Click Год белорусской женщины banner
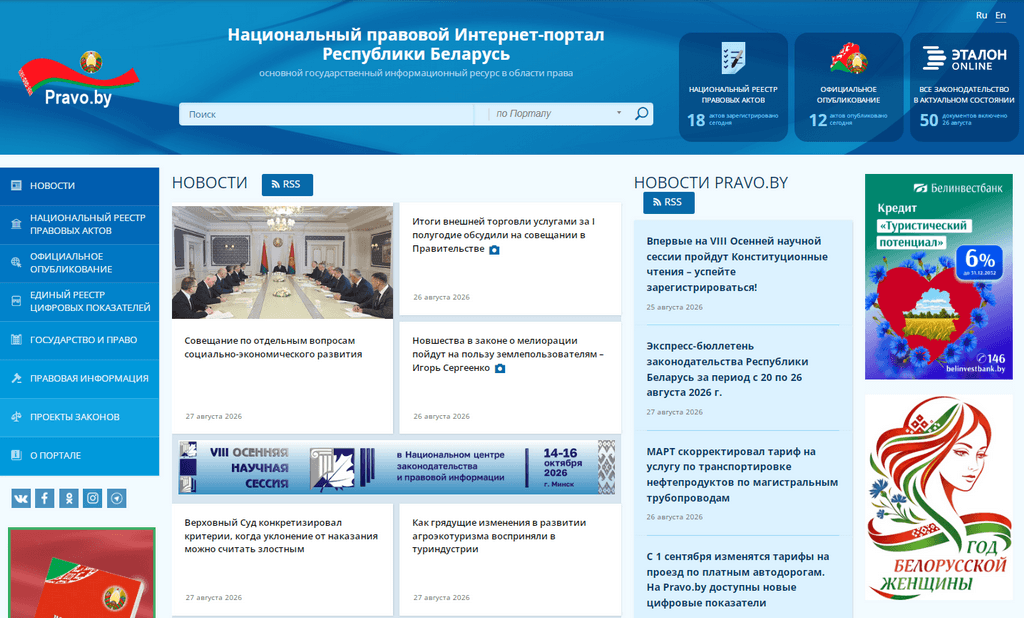The height and width of the screenshot is (618, 1024). (x=938, y=497)
